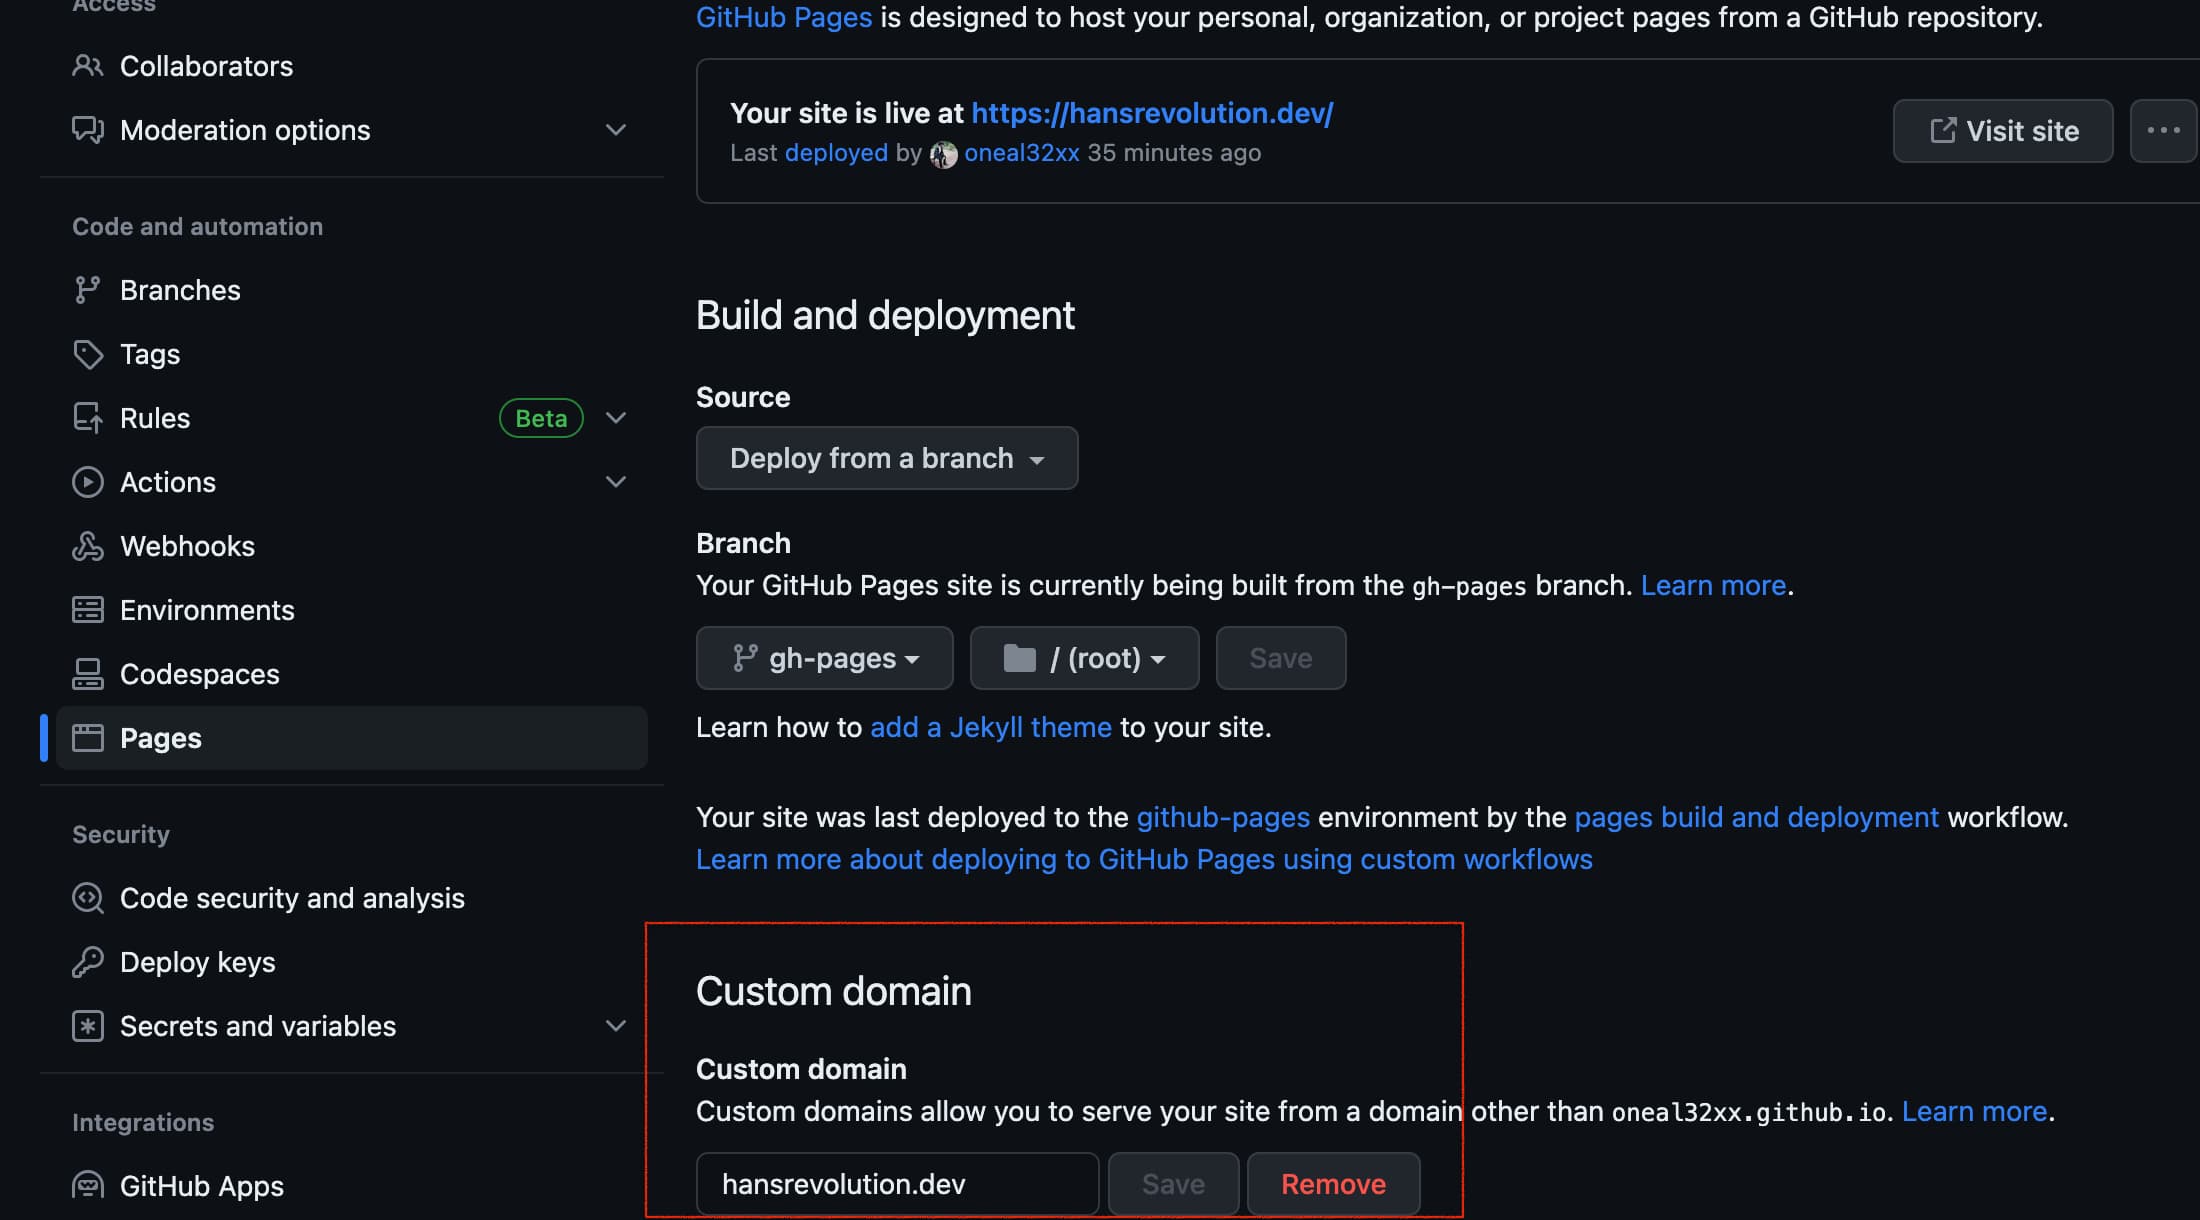This screenshot has height=1220, width=2200.
Task: Click the Collaborators people icon
Action: [x=88, y=66]
